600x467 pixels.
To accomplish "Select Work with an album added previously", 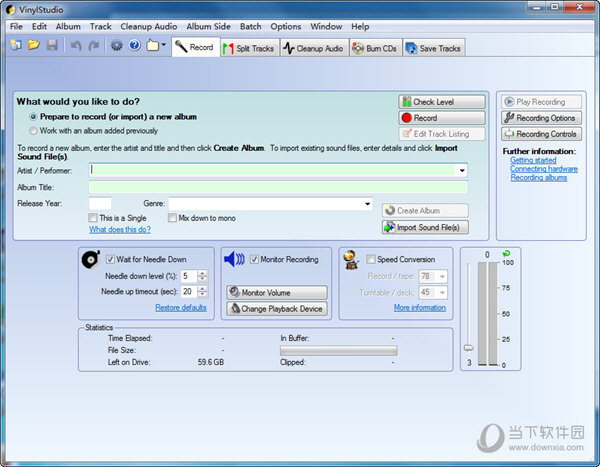I will 34,131.
